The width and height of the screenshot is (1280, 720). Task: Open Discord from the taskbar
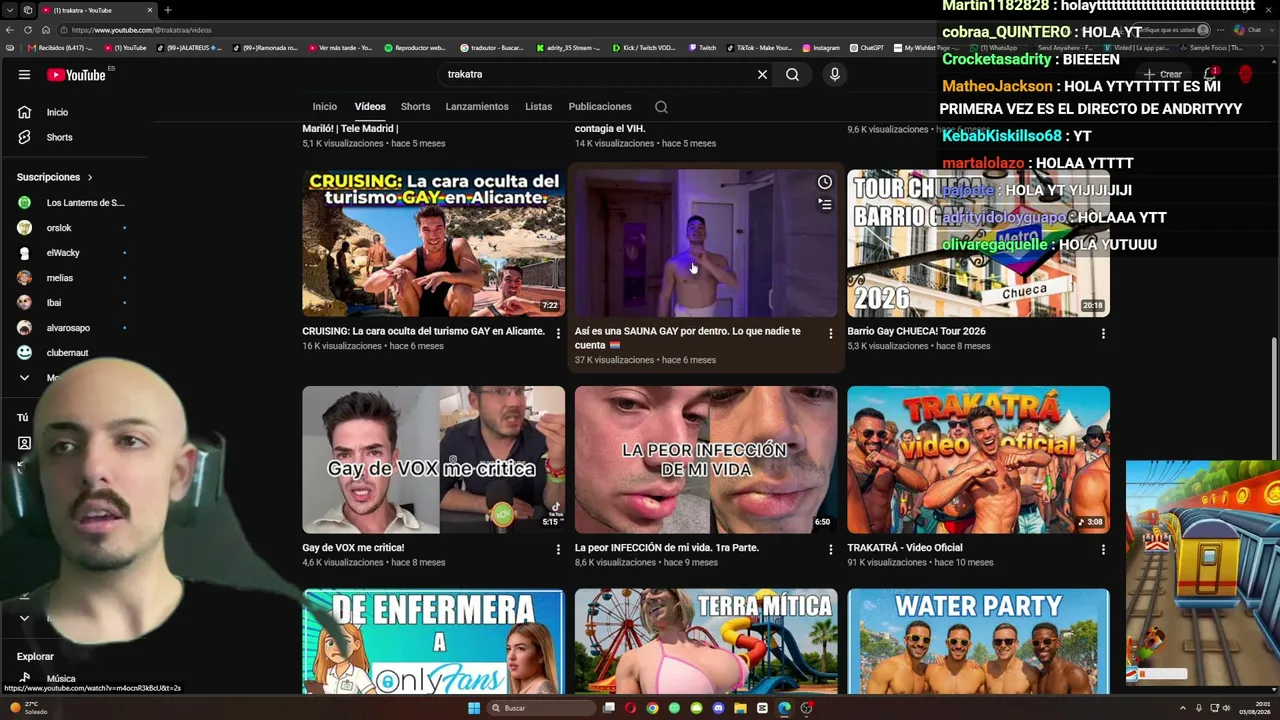click(718, 708)
